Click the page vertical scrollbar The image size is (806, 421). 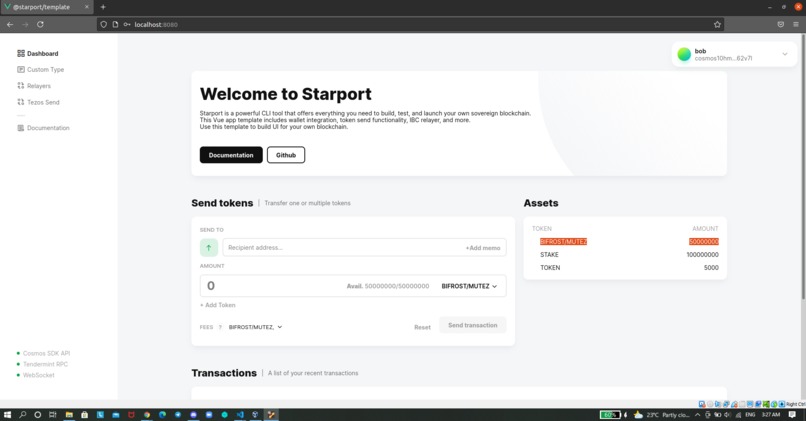click(803, 167)
